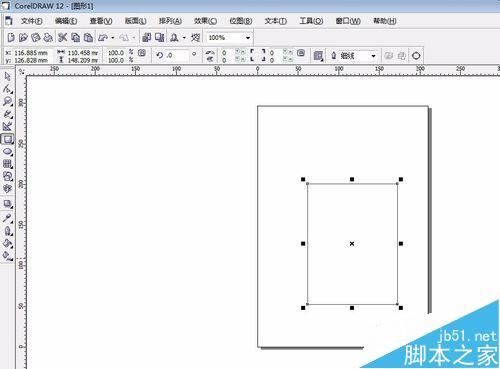Click the x position field 116.885 mm
Image resolution: width=500 pixels, height=369 pixels.
pos(33,53)
